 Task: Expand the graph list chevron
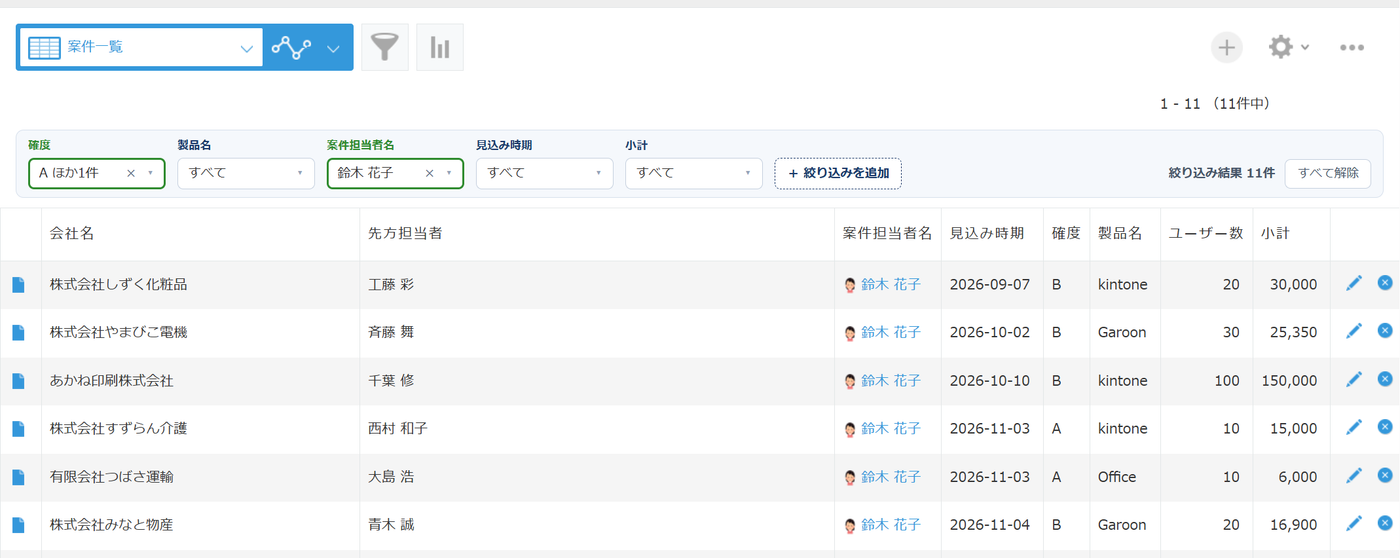334,48
